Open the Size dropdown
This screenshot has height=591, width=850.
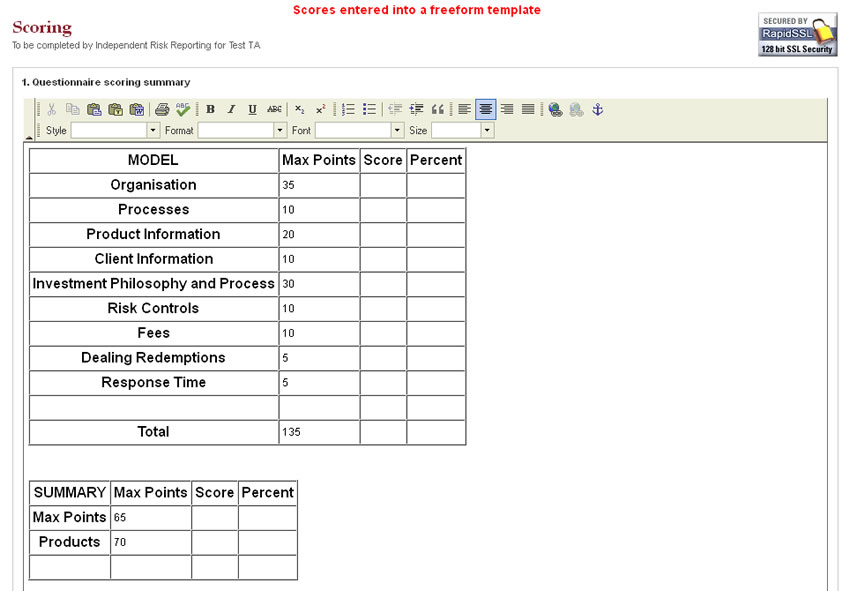(487, 131)
